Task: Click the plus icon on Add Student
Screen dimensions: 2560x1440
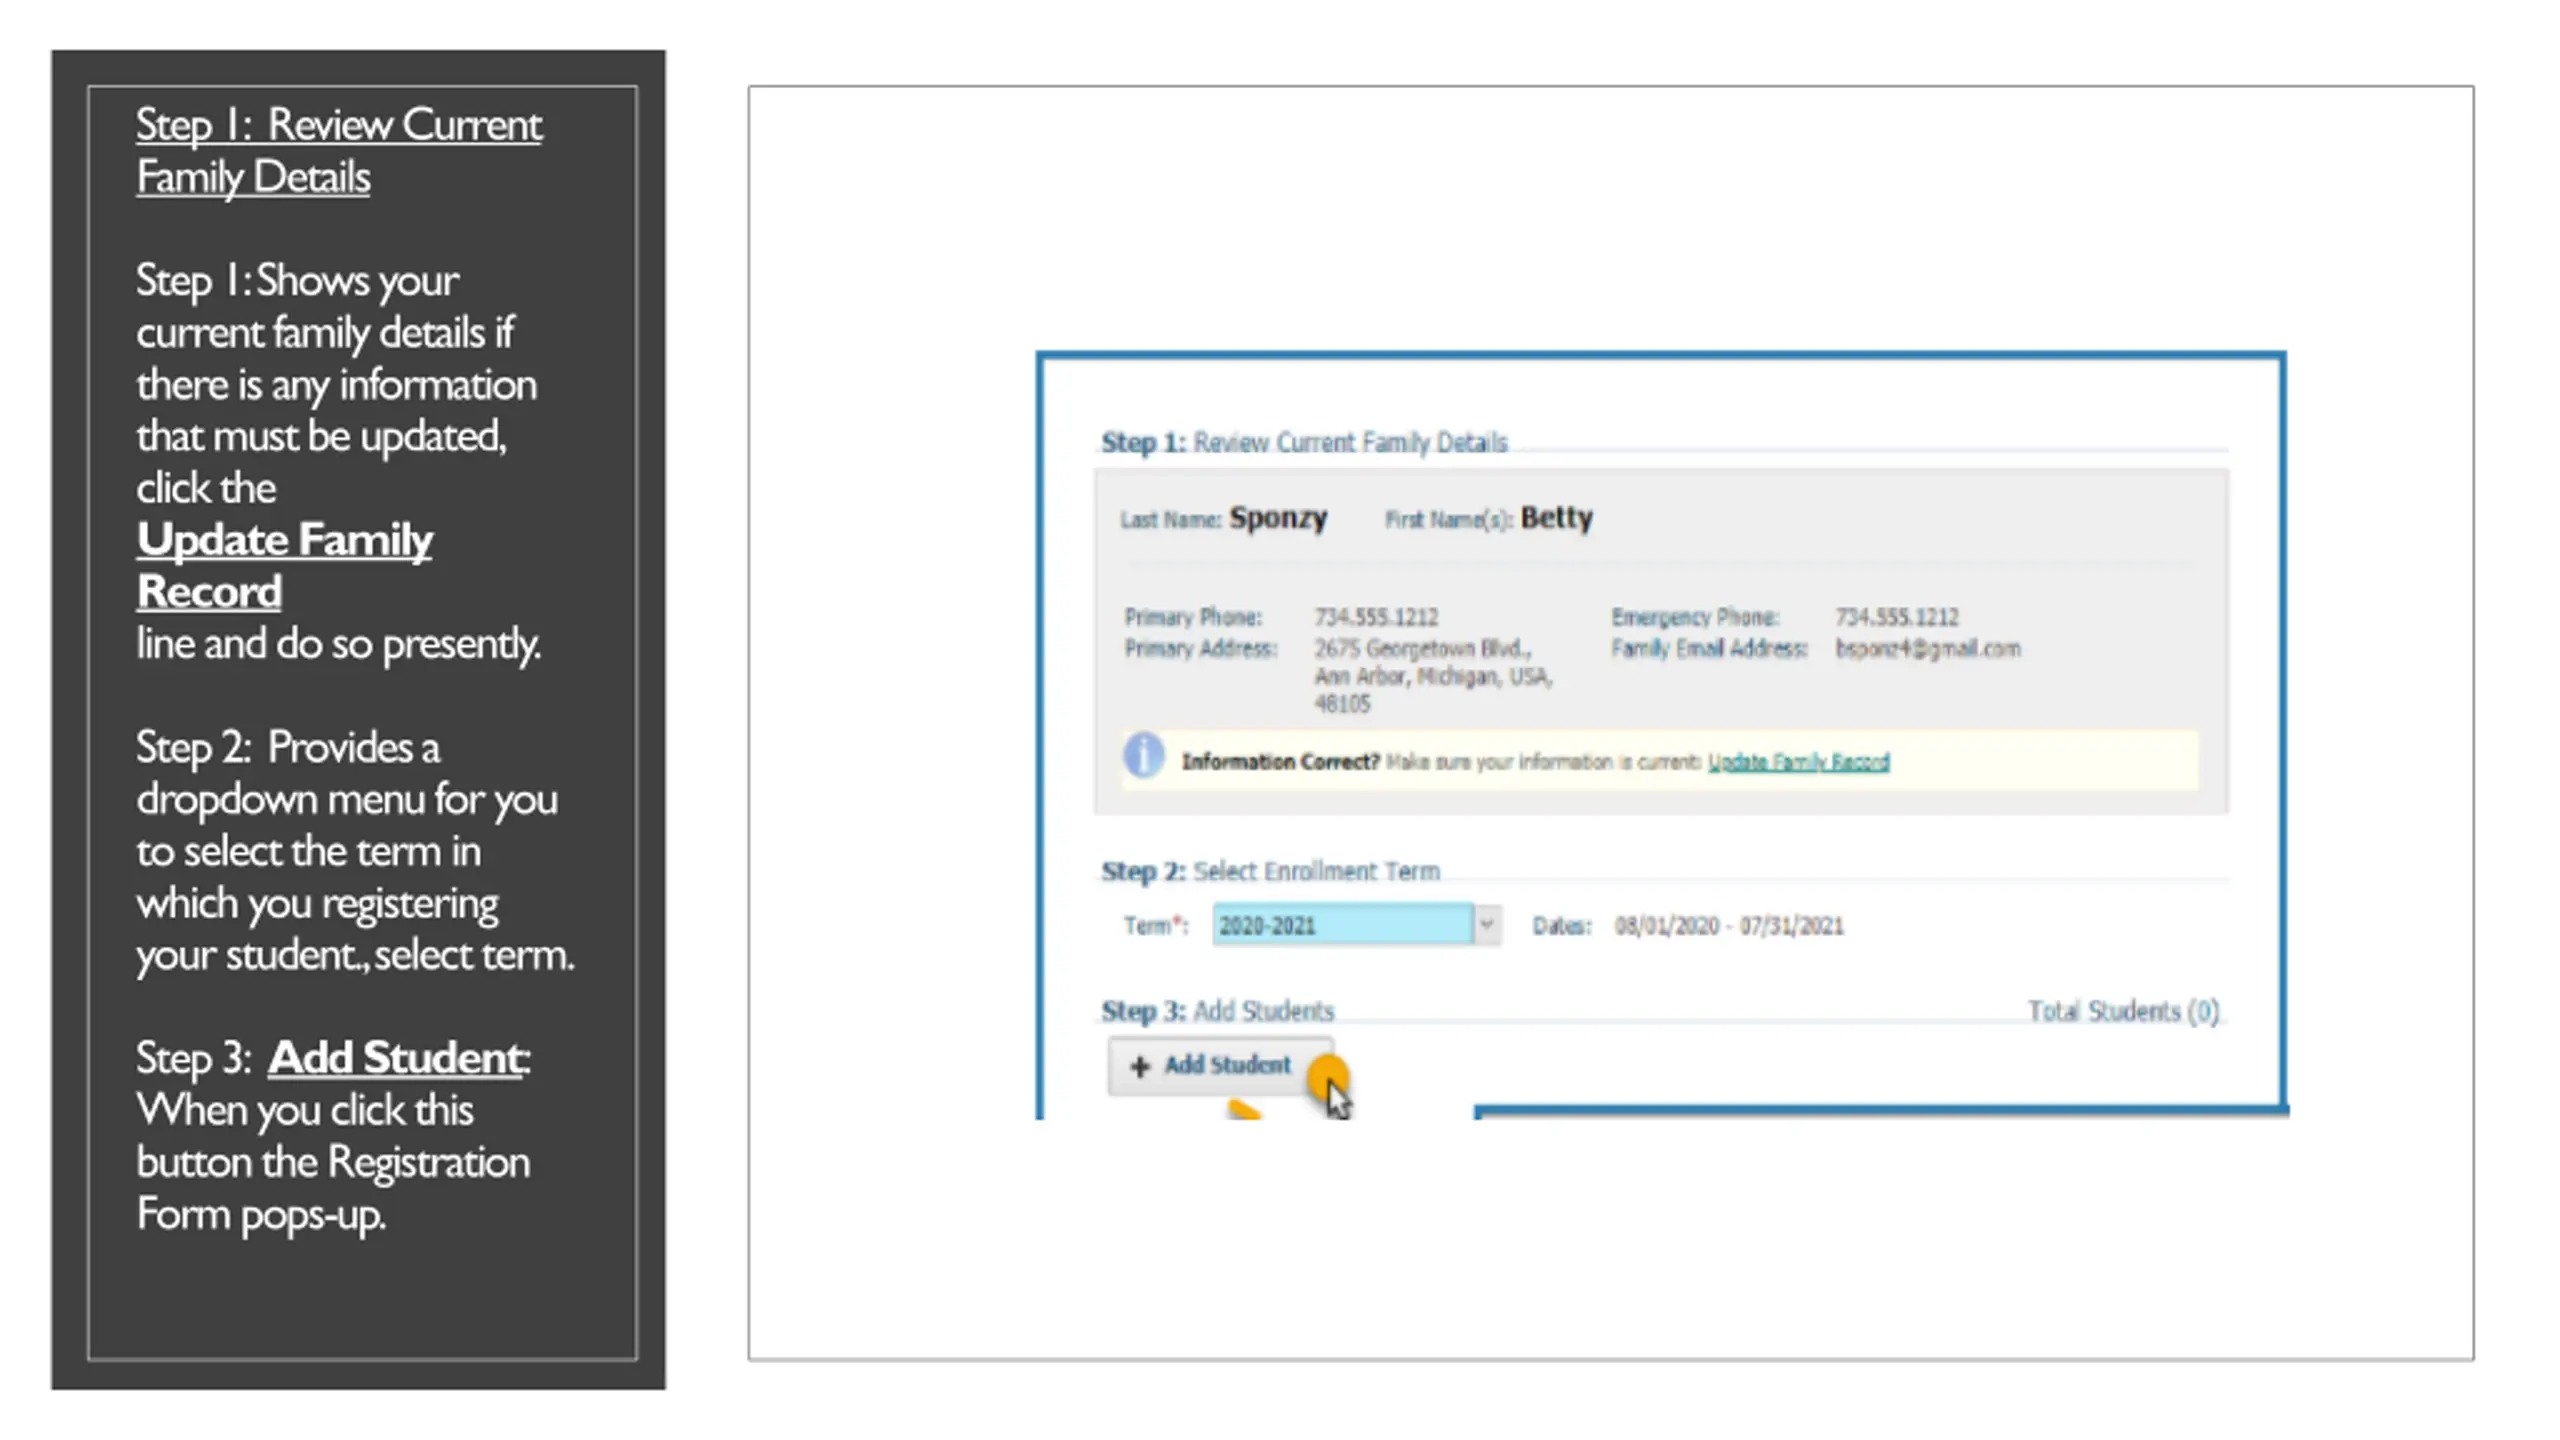Action: click(1139, 1067)
